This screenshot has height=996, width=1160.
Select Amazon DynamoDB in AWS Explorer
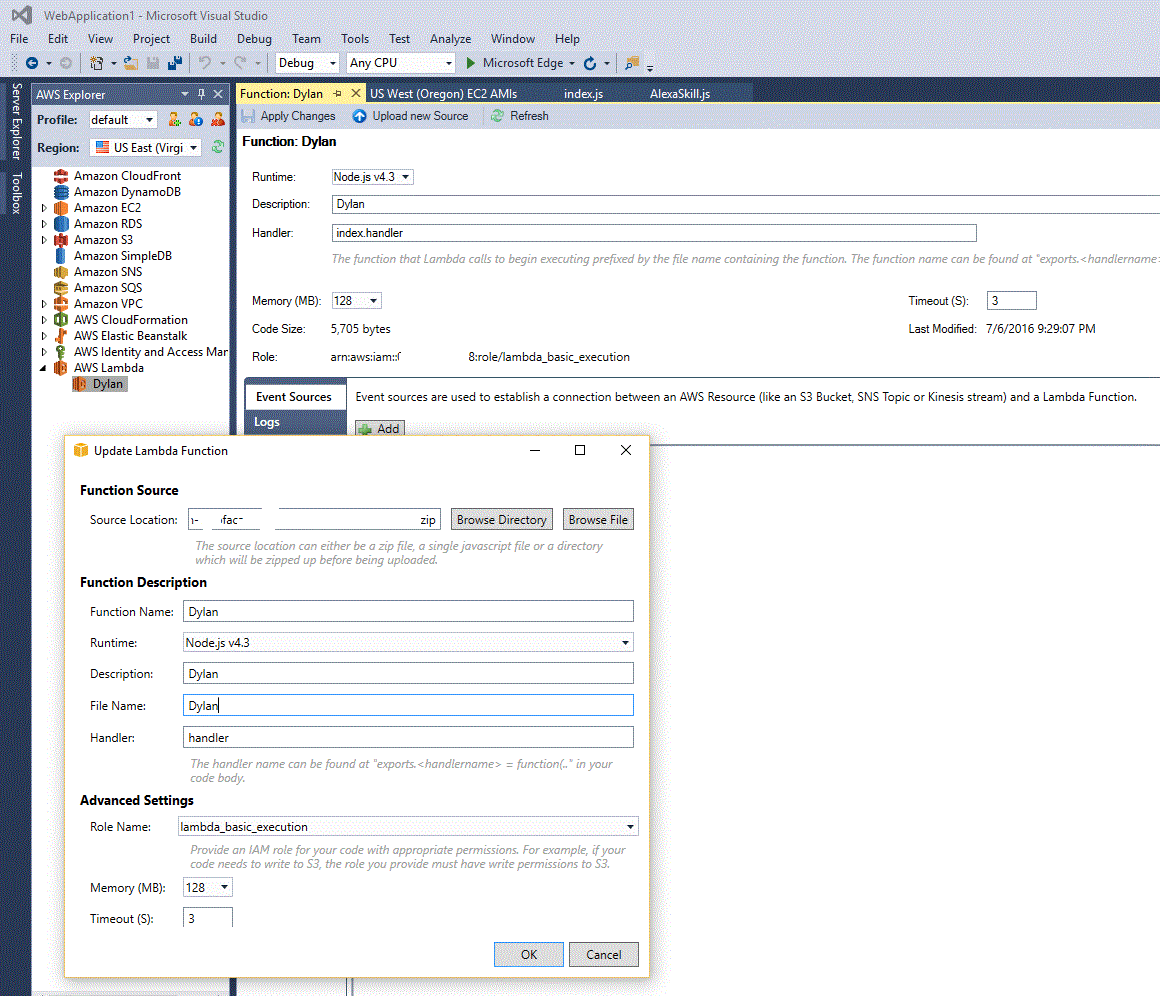coord(127,192)
